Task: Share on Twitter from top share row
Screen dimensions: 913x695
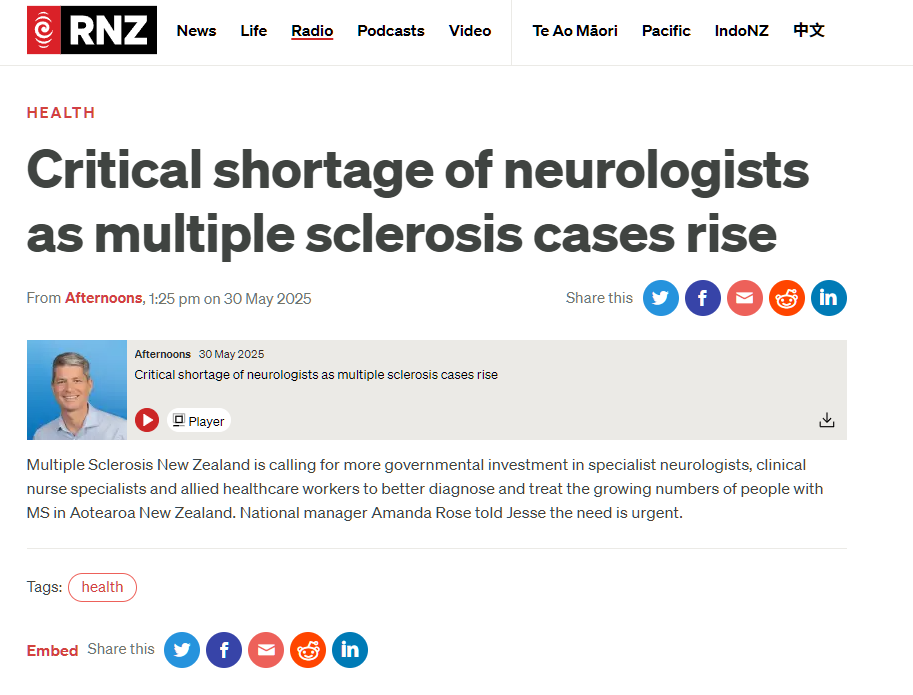Action: coord(660,298)
